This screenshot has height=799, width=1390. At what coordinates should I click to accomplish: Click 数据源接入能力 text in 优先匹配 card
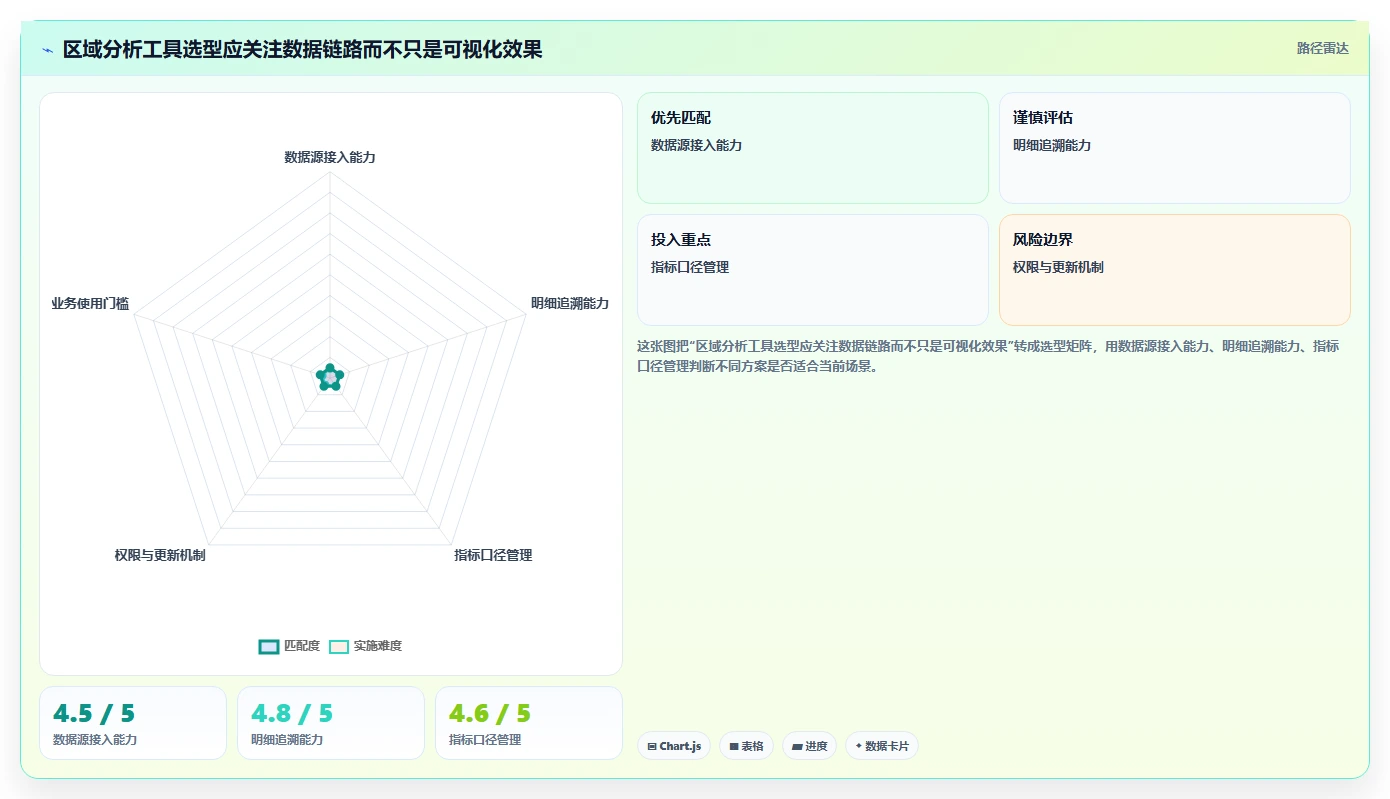pos(696,145)
